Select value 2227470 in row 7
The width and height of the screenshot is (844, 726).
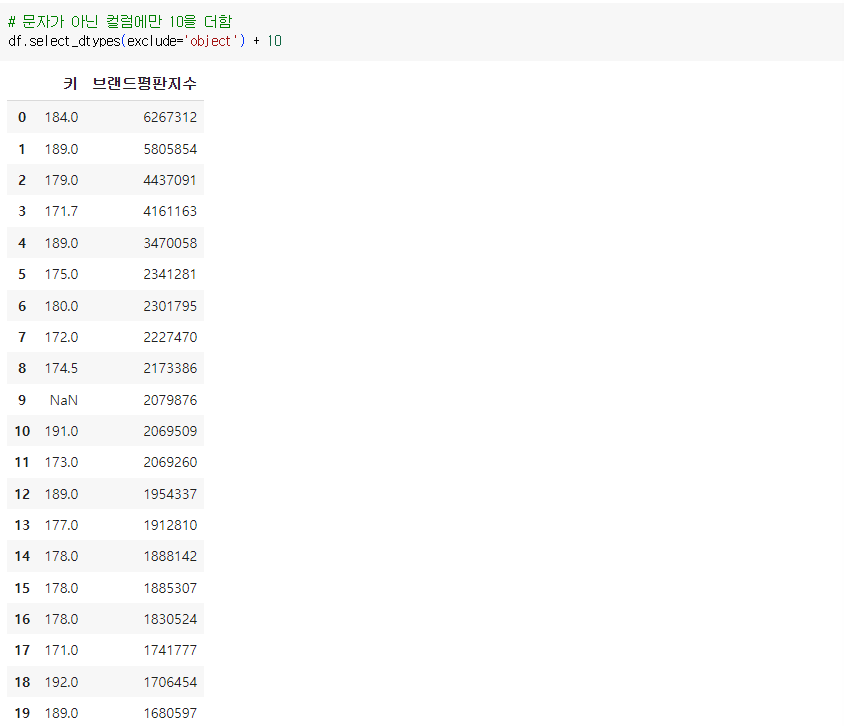(170, 337)
